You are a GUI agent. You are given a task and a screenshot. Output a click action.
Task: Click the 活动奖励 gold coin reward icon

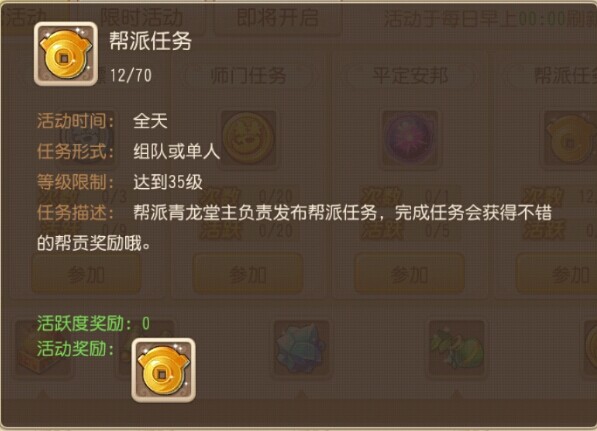click(x=163, y=370)
